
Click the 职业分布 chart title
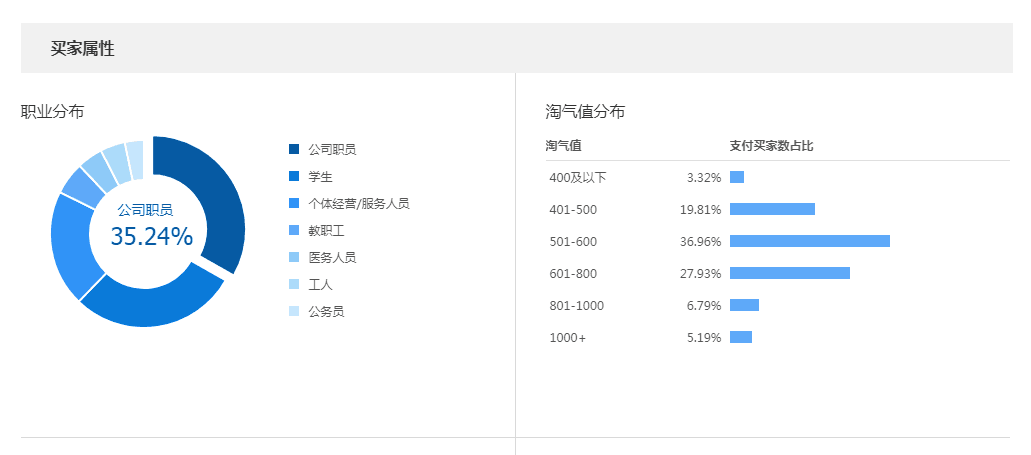pyautogui.click(x=53, y=111)
